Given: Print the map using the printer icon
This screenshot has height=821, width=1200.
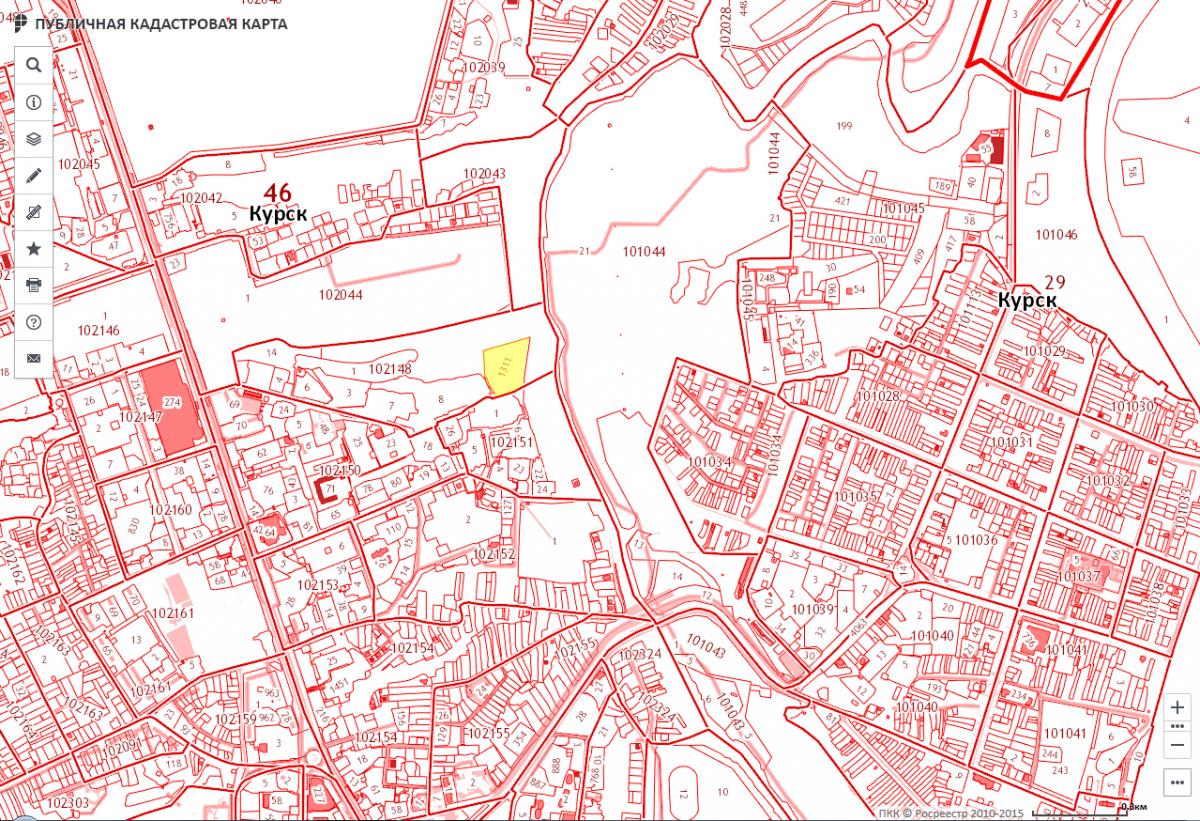Looking at the screenshot, I should [33, 285].
